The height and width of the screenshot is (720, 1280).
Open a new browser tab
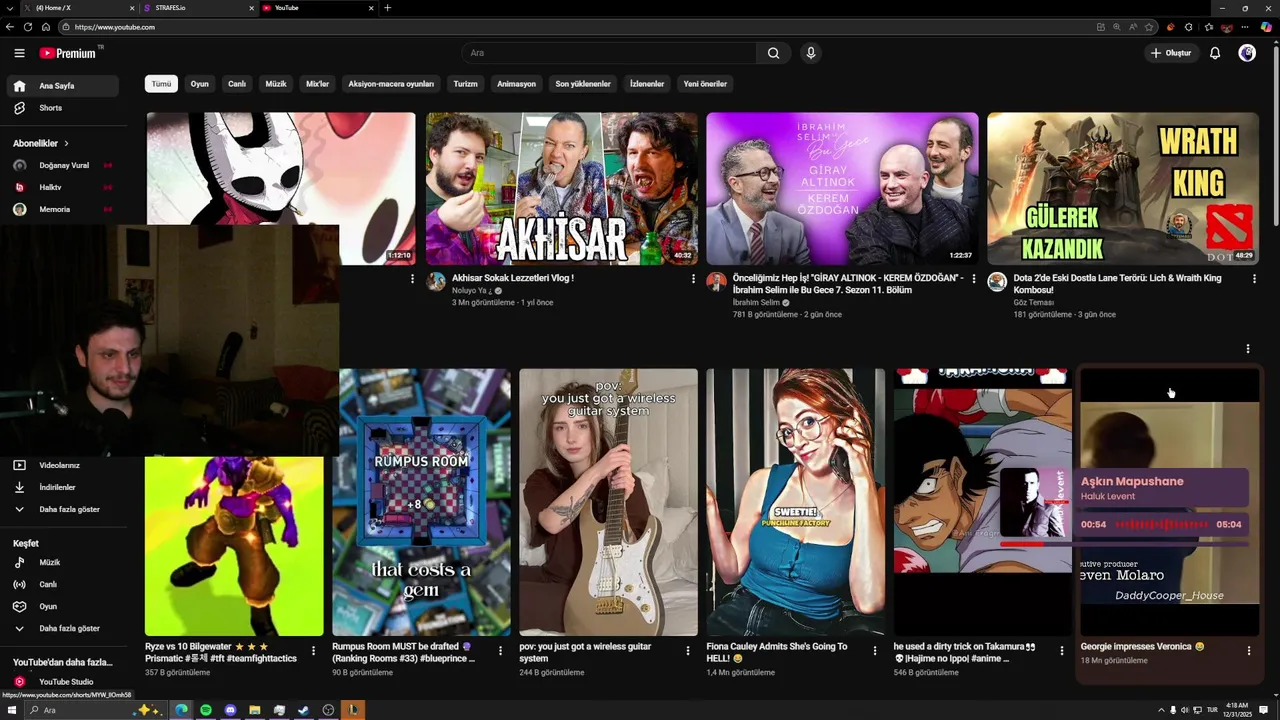[387, 8]
